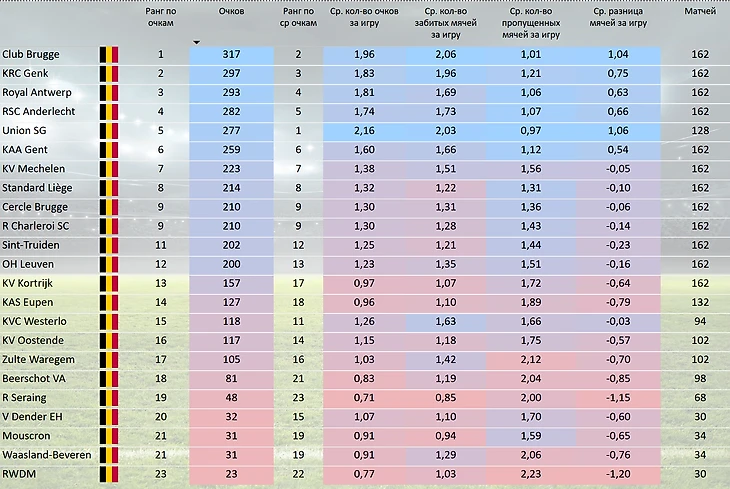Click Zulte Waregem's red 2,12 conceded cell
This screenshot has width=730, height=489.
click(531, 359)
